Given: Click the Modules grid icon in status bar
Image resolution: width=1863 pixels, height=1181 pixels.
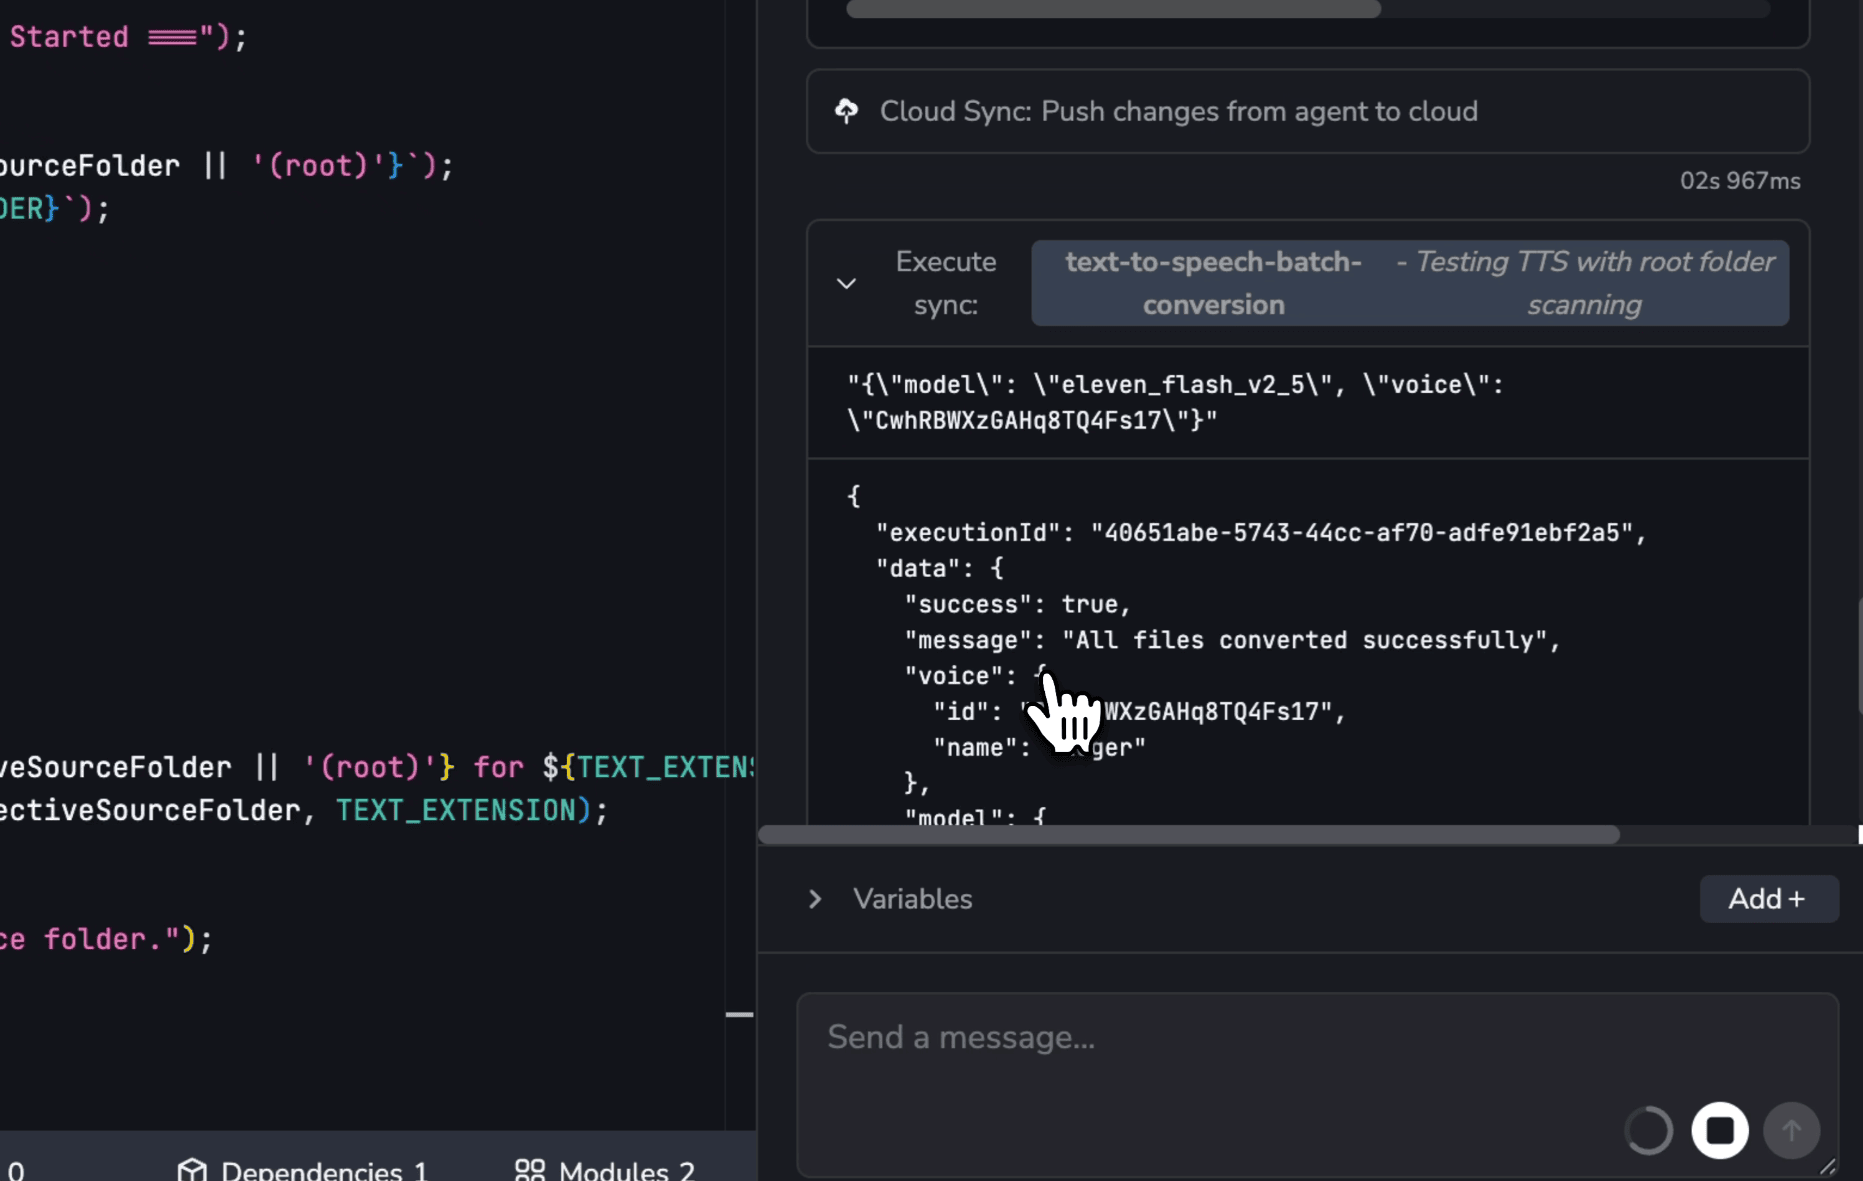Looking at the screenshot, I should click(529, 1169).
